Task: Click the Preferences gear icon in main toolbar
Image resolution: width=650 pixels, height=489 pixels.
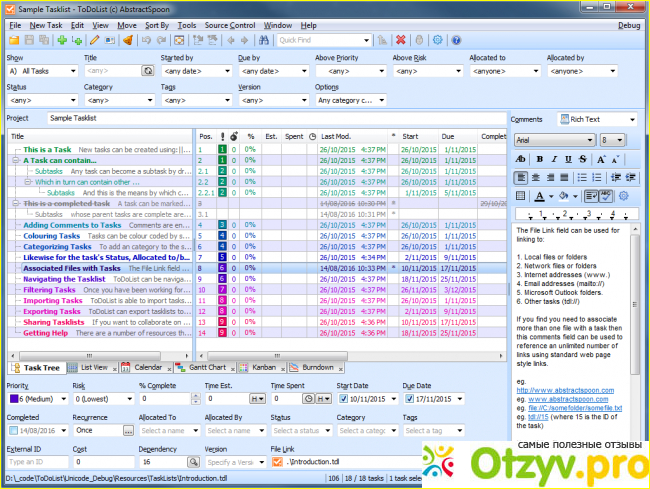Action: click(x=438, y=40)
